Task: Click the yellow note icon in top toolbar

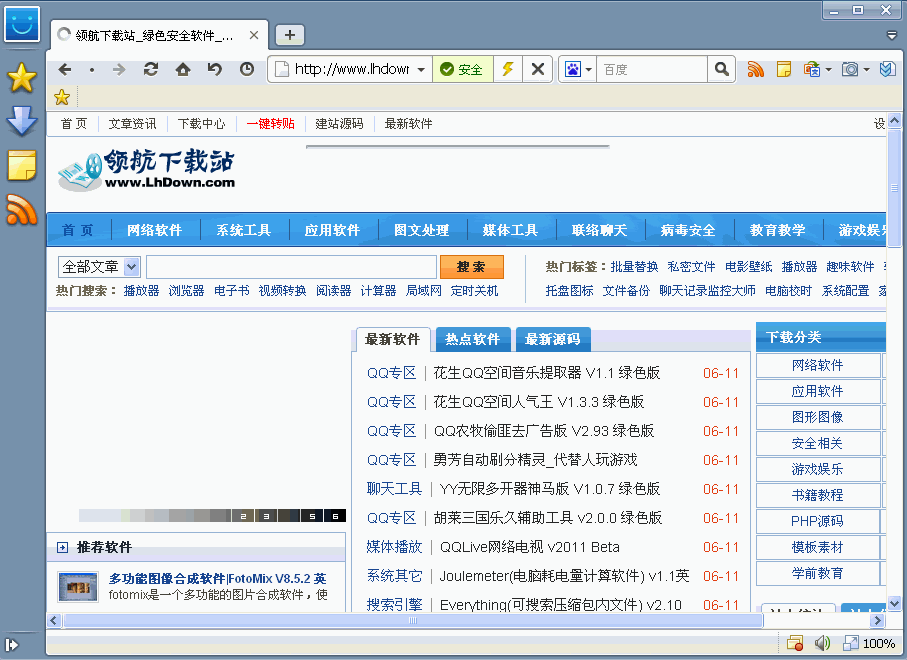Action: pyautogui.click(x=784, y=69)
